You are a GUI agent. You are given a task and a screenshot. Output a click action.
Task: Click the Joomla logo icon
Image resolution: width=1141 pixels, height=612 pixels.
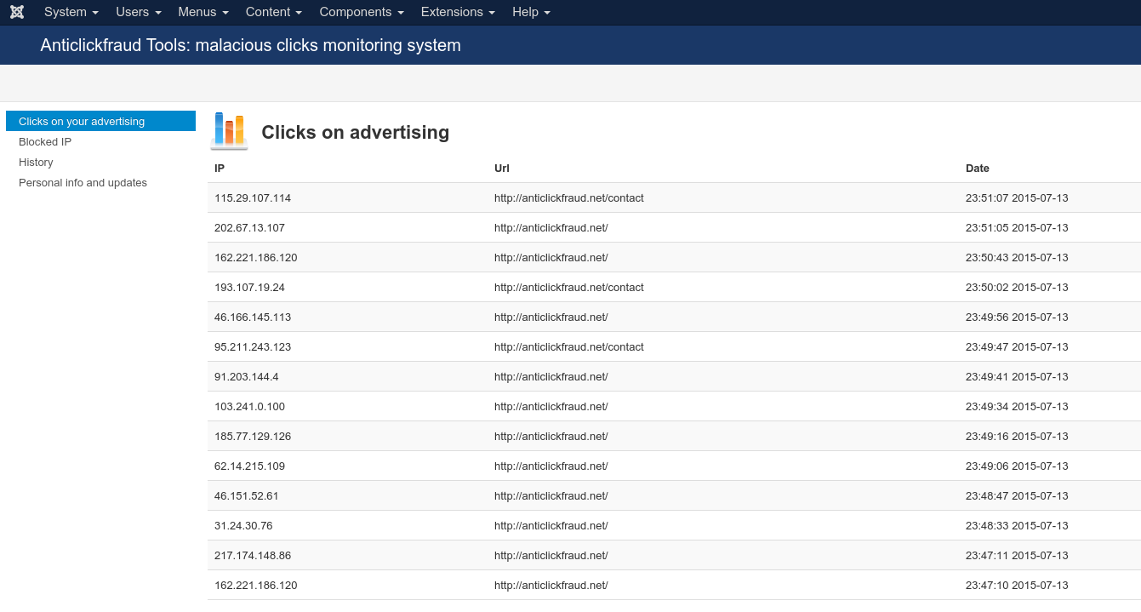coord(17,12)
